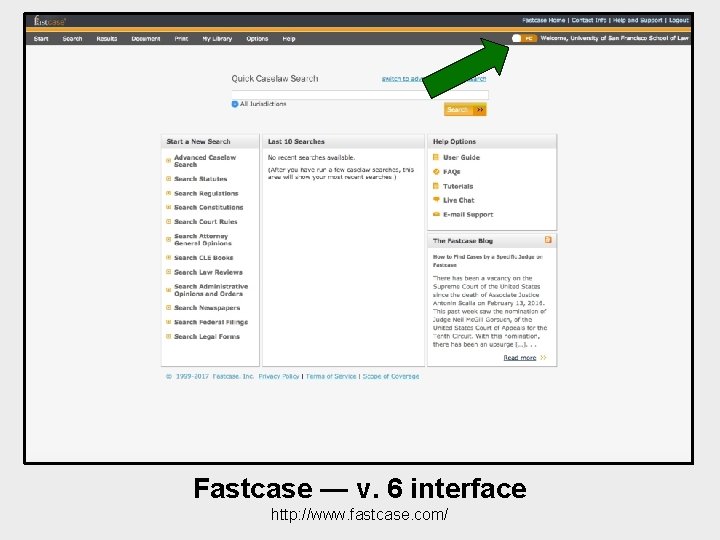Open the Start menu
The width and height of the screenshot is (720, 540).
click(41, 39)
